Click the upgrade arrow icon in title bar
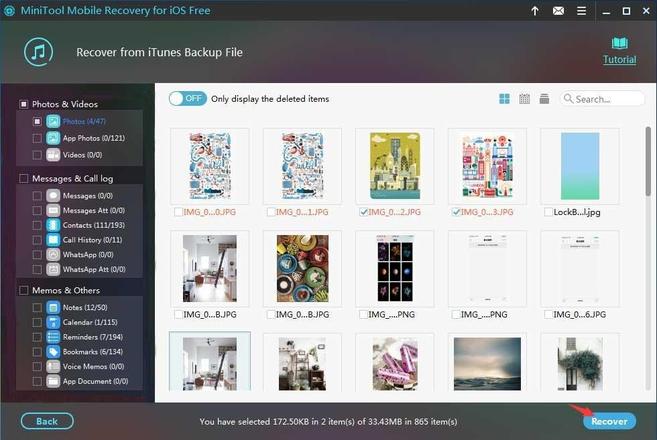Screen dimensions: 657x440 coord(535,12)
